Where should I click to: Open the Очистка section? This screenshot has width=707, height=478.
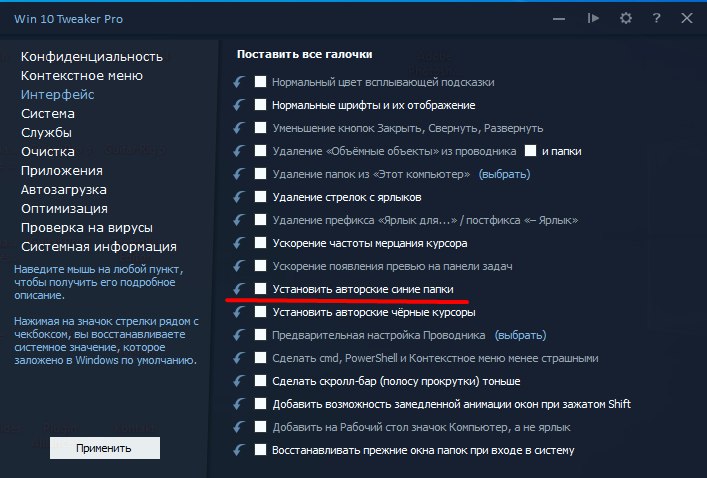pos(48,152)
